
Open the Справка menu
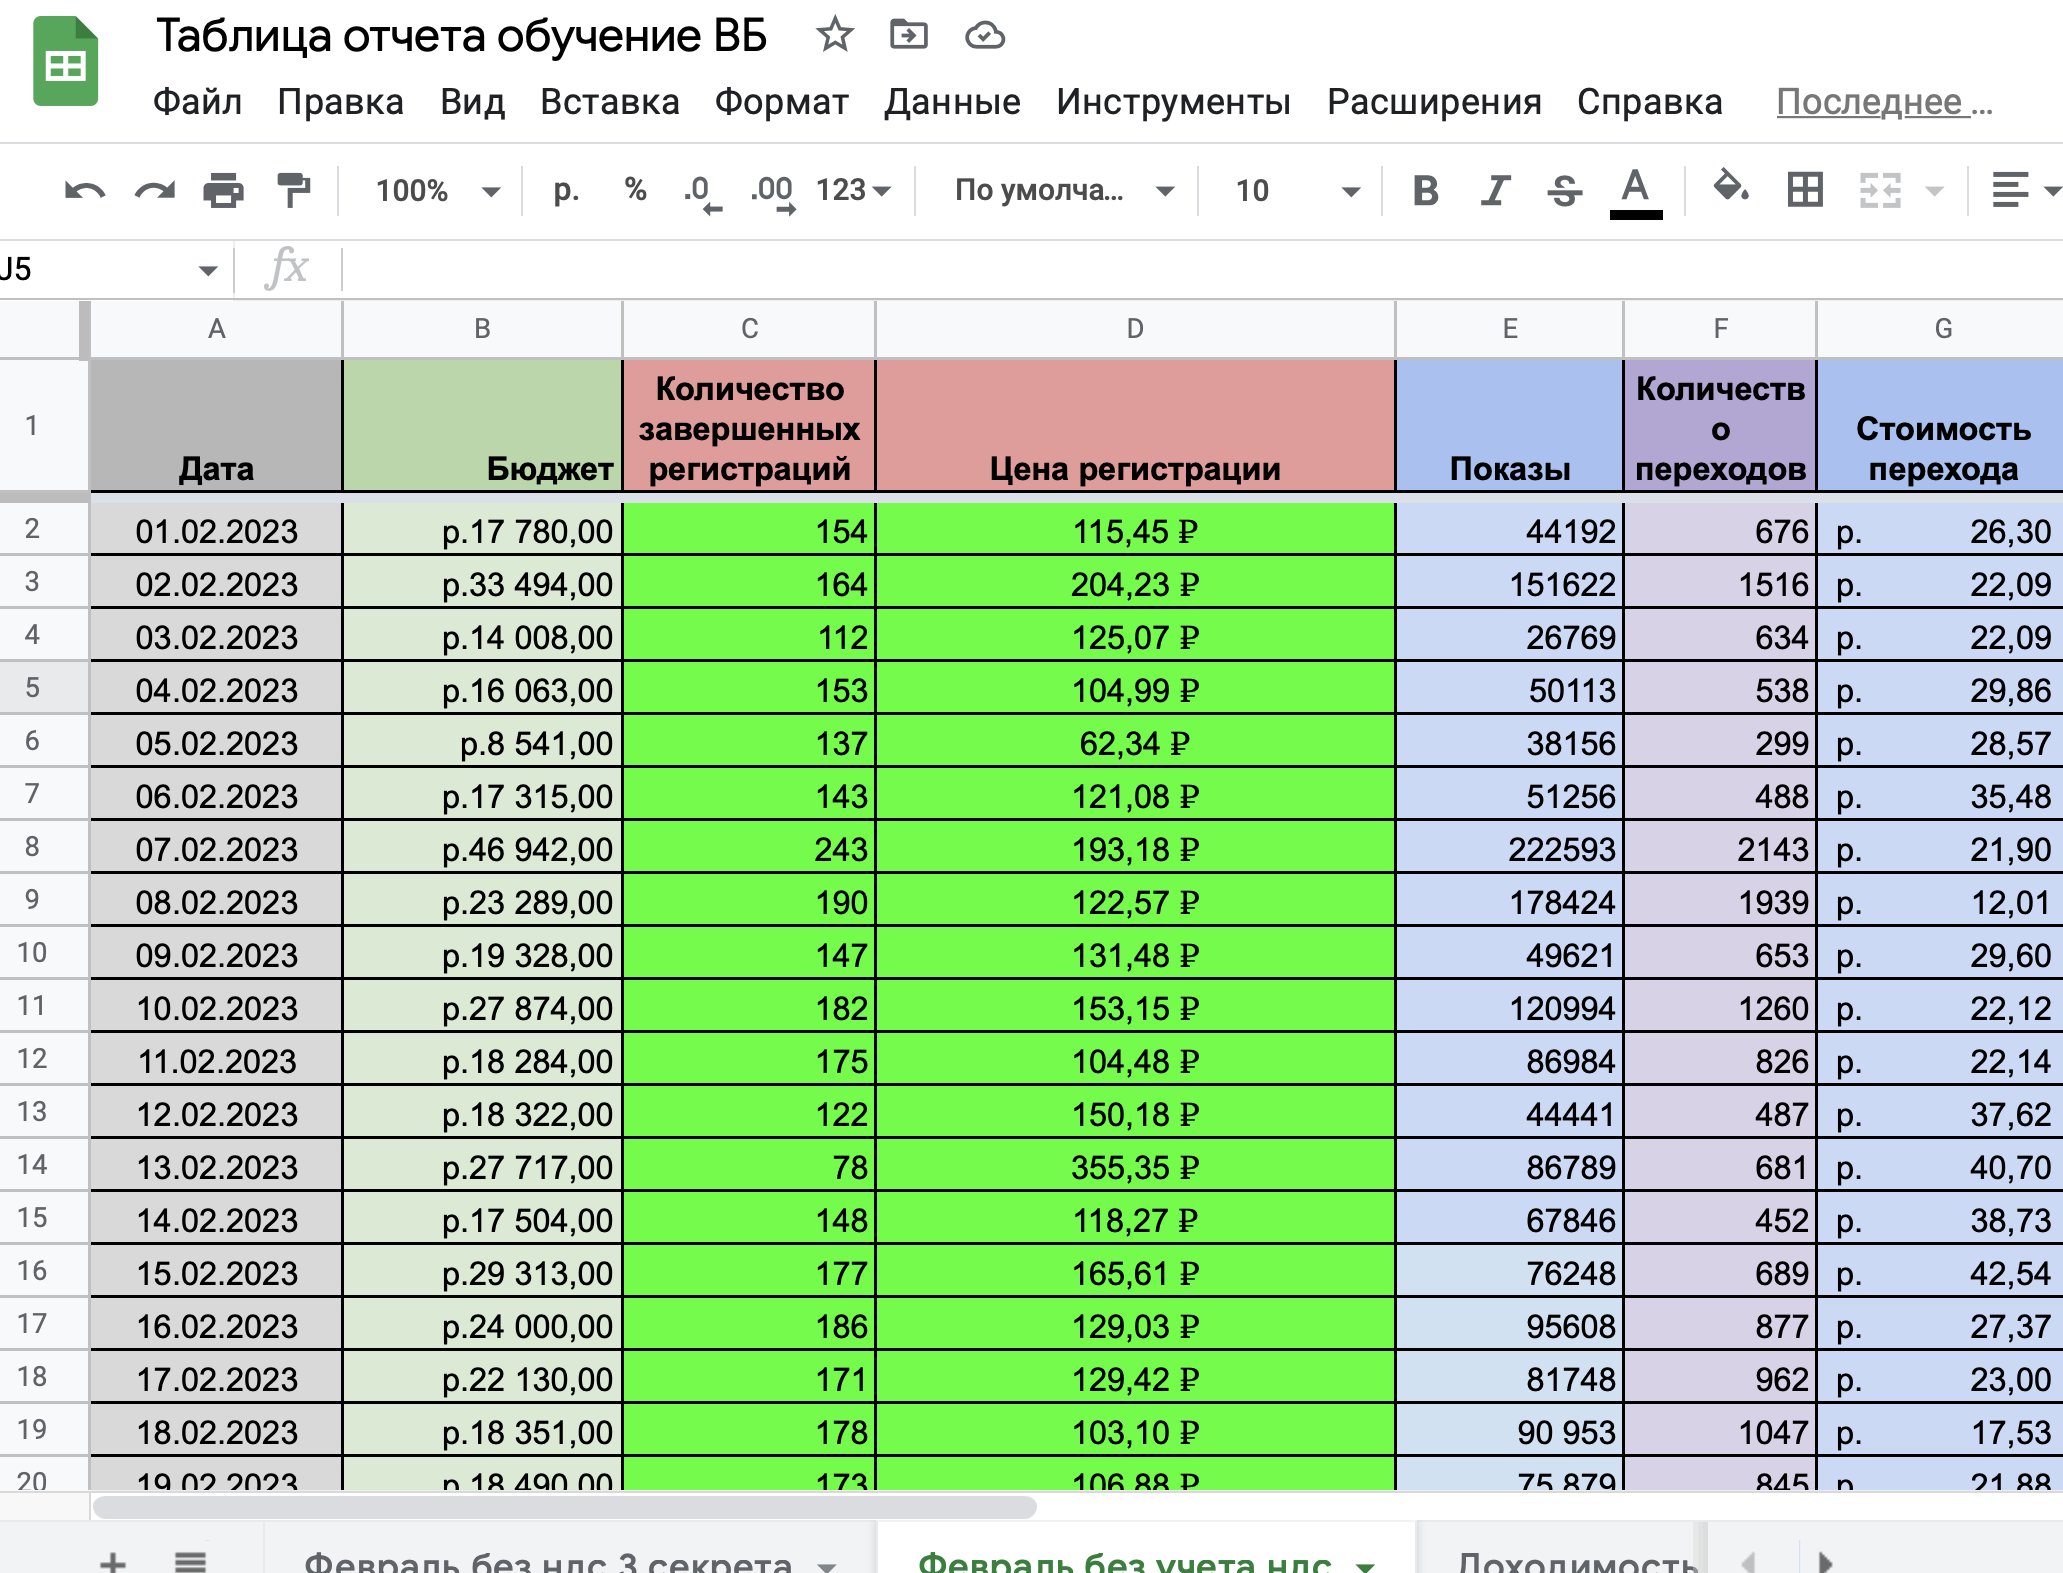pyautogui.click(x=1650, y=102)
